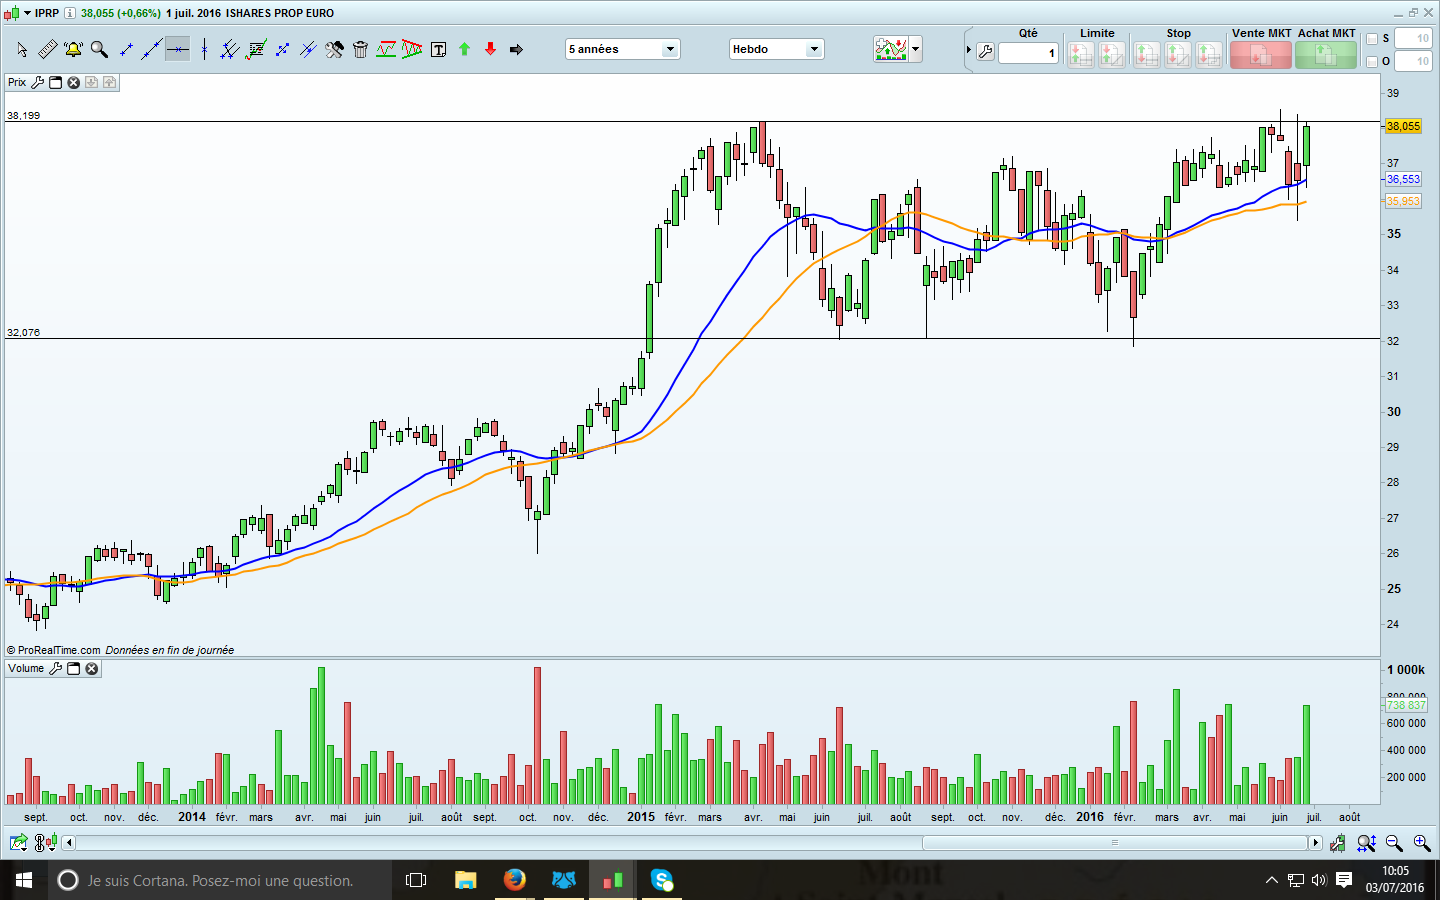The height and width of the screenshot is (900, 1440).
Task: Open Prix panel wrench settings
Action: pyautogui.click(x=38, y=82)
